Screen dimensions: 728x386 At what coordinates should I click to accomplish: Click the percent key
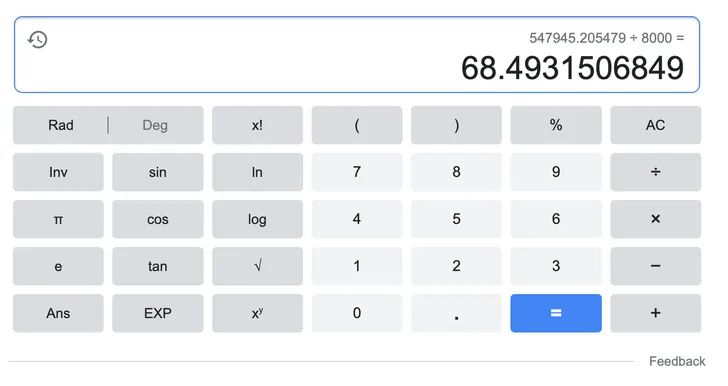point(556,125)
